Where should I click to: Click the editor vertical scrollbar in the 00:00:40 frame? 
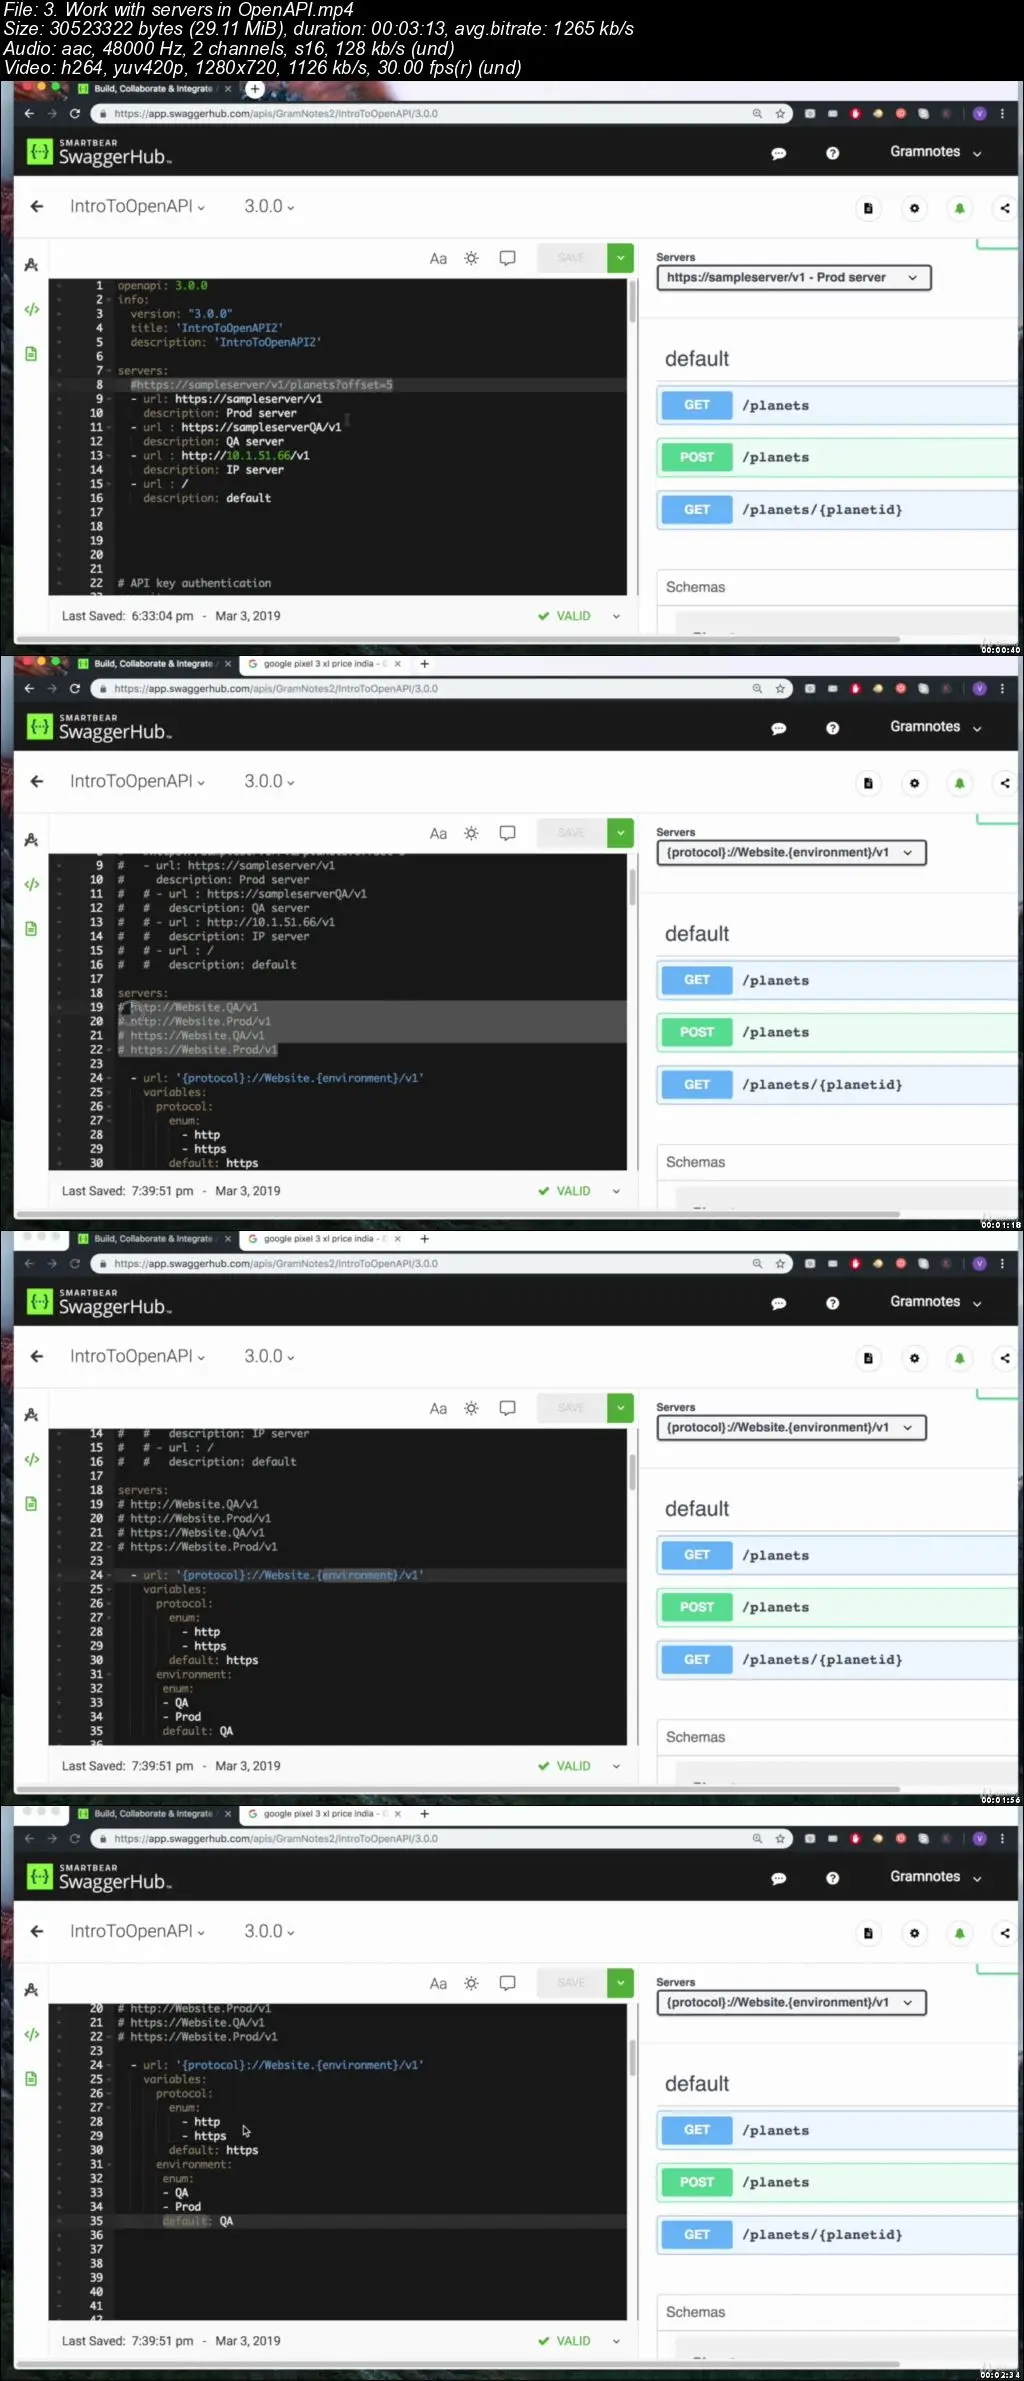coord(632,301)
